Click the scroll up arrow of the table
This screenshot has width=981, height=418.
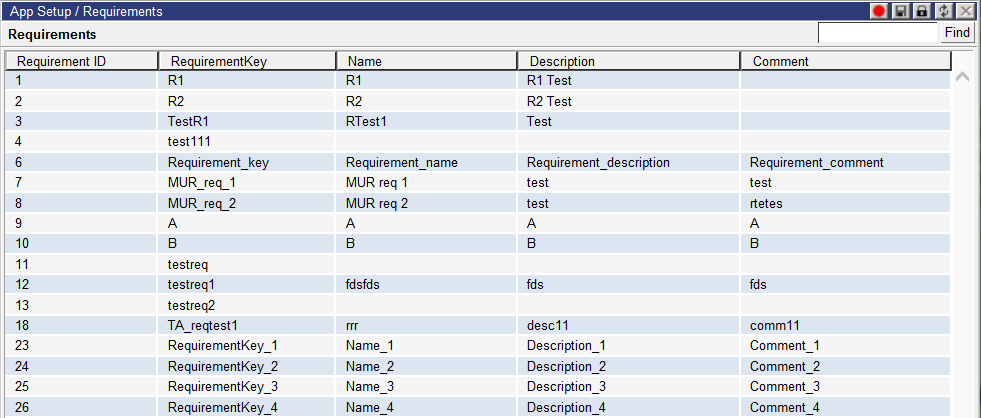(962, 78)
